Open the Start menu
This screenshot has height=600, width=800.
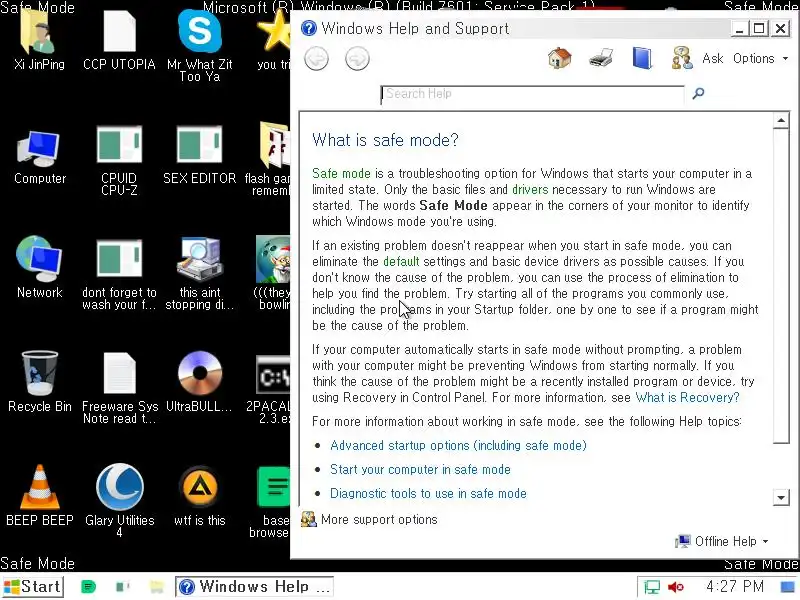[x=32, y=586]
